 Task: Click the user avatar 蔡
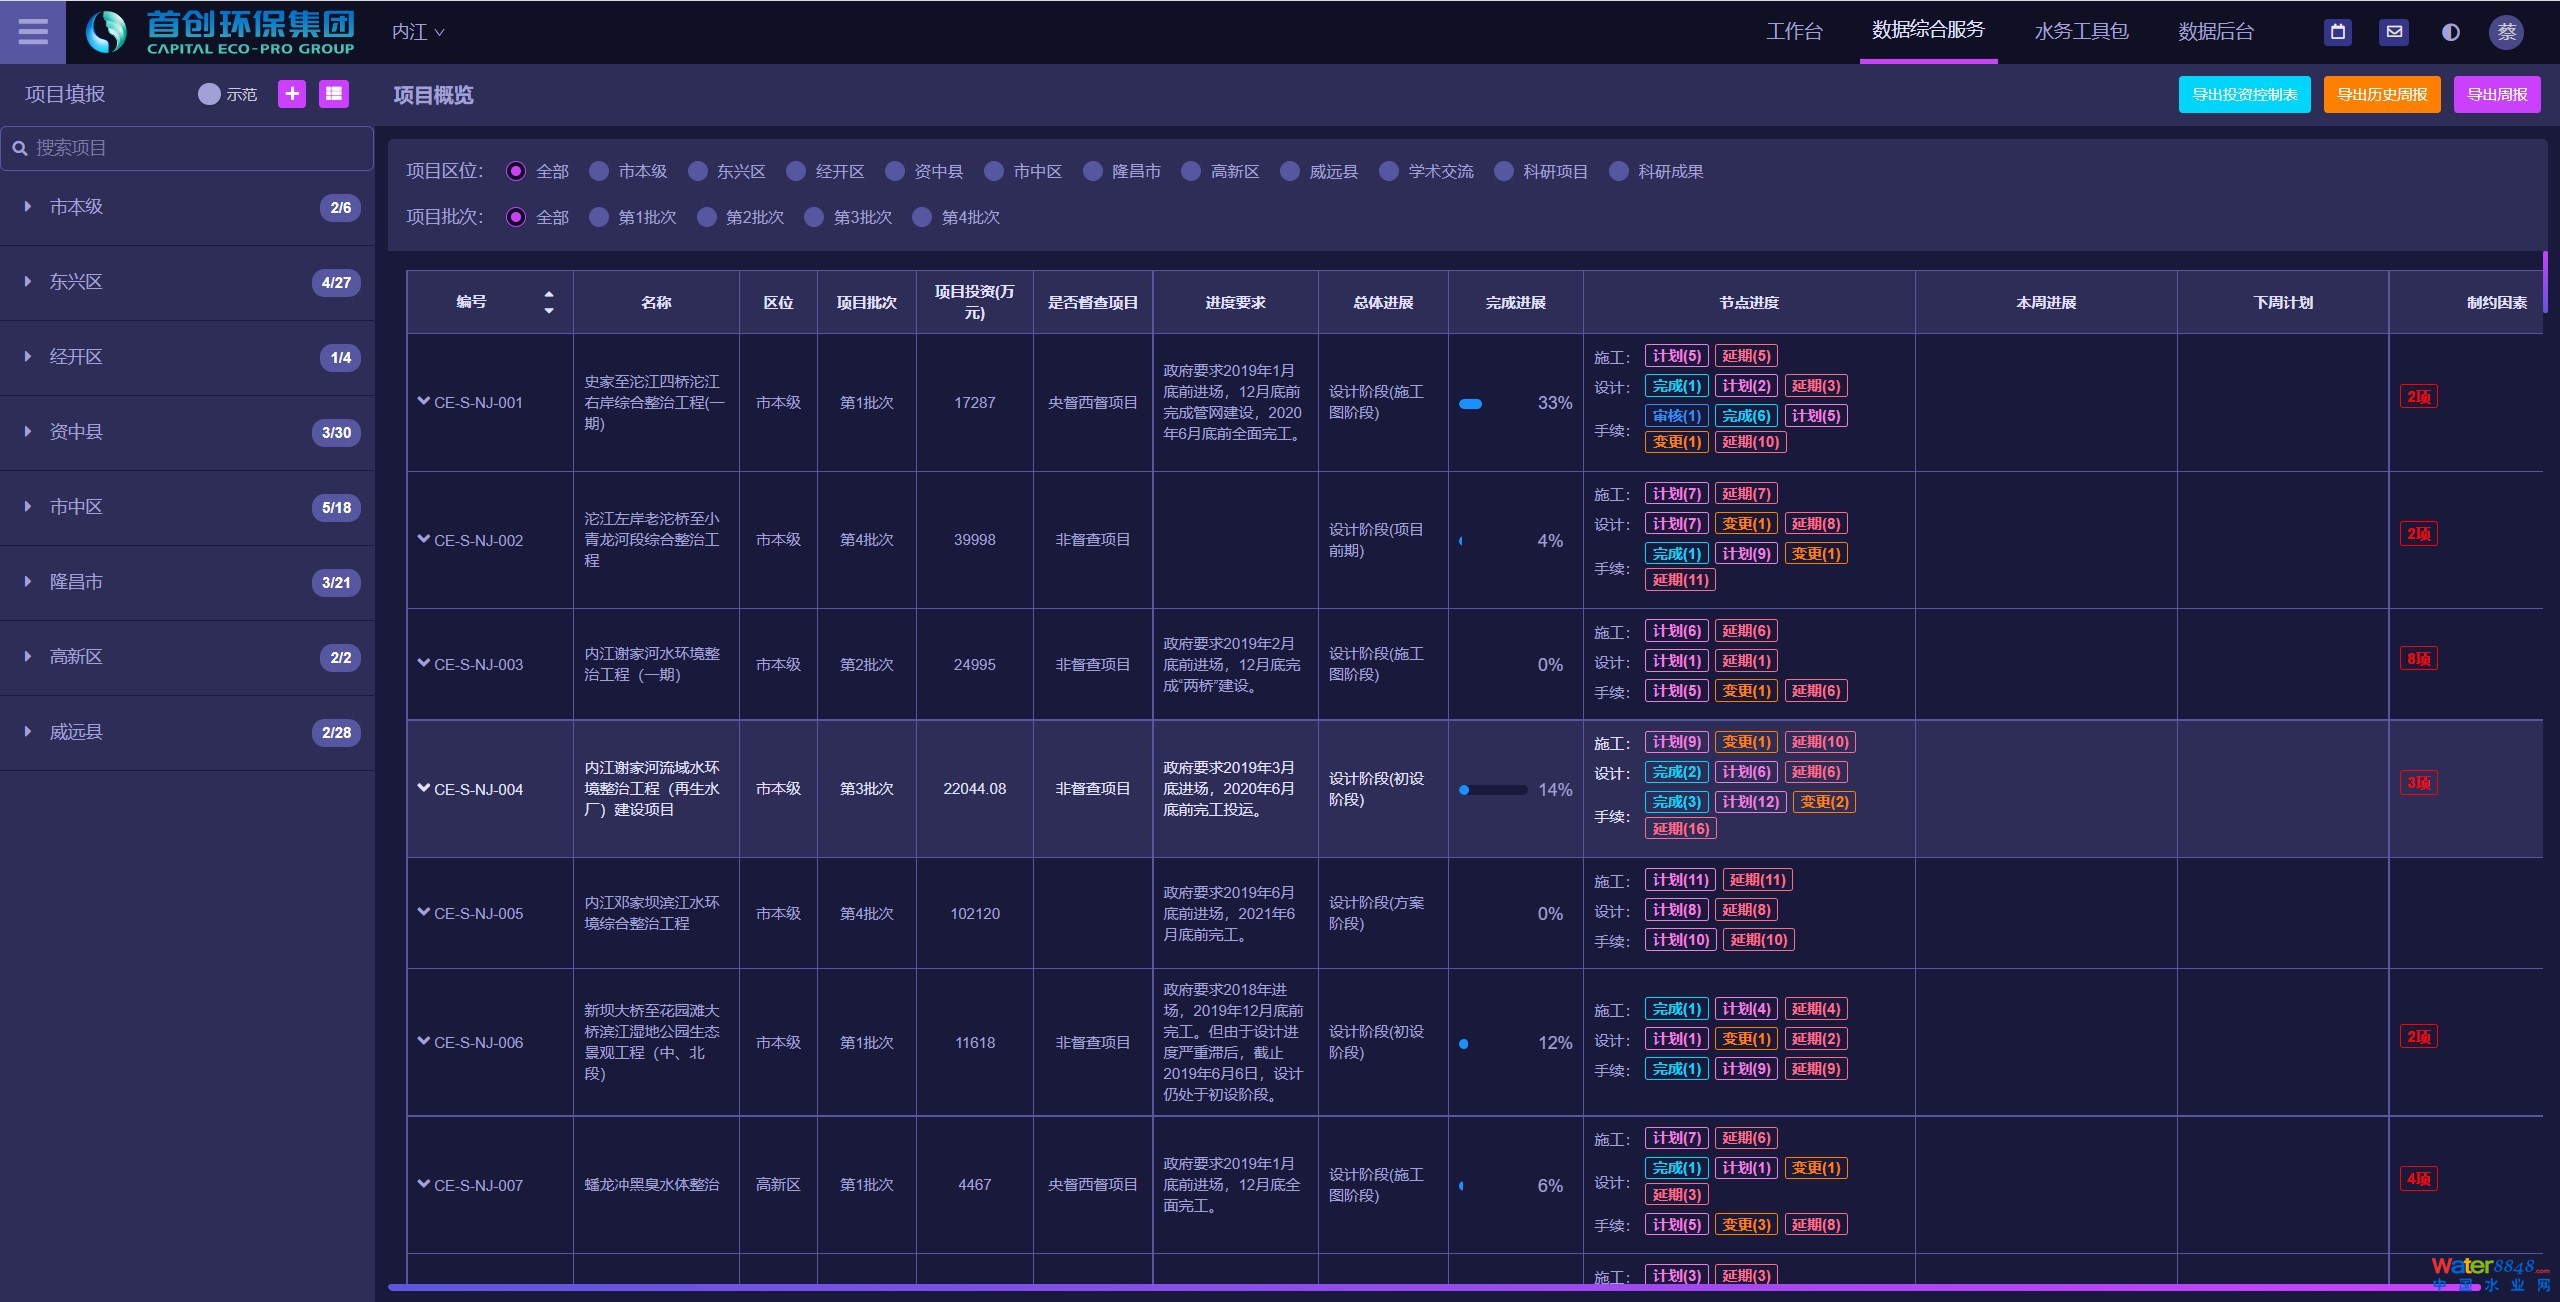coord(2506,32)
